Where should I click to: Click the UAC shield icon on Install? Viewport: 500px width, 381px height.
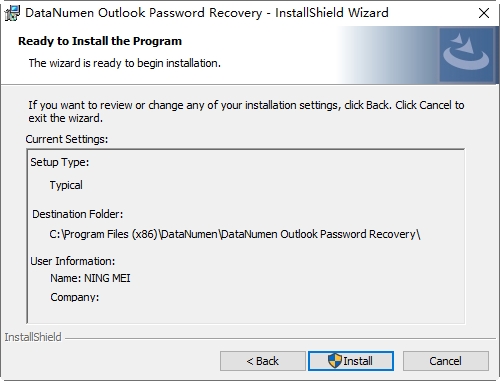[x=335, y=361]
